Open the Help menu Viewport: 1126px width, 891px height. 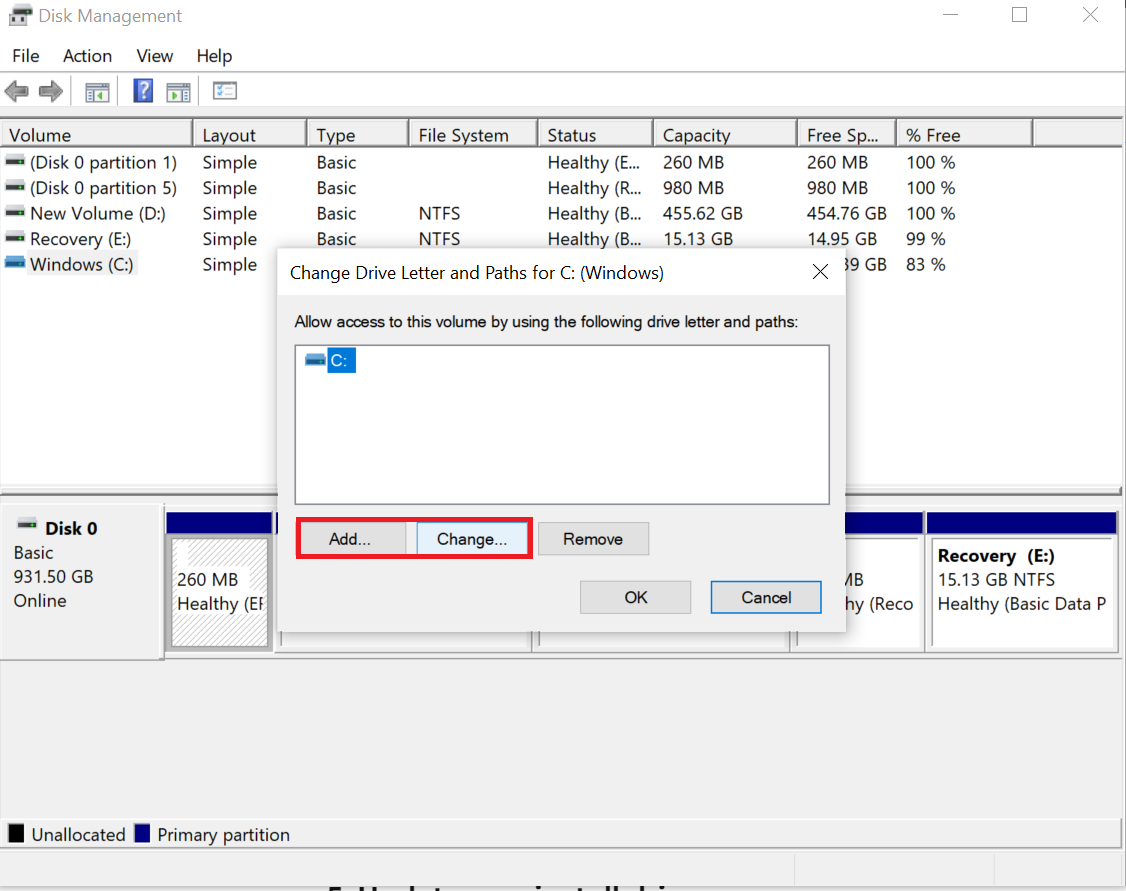coord(214,56)
